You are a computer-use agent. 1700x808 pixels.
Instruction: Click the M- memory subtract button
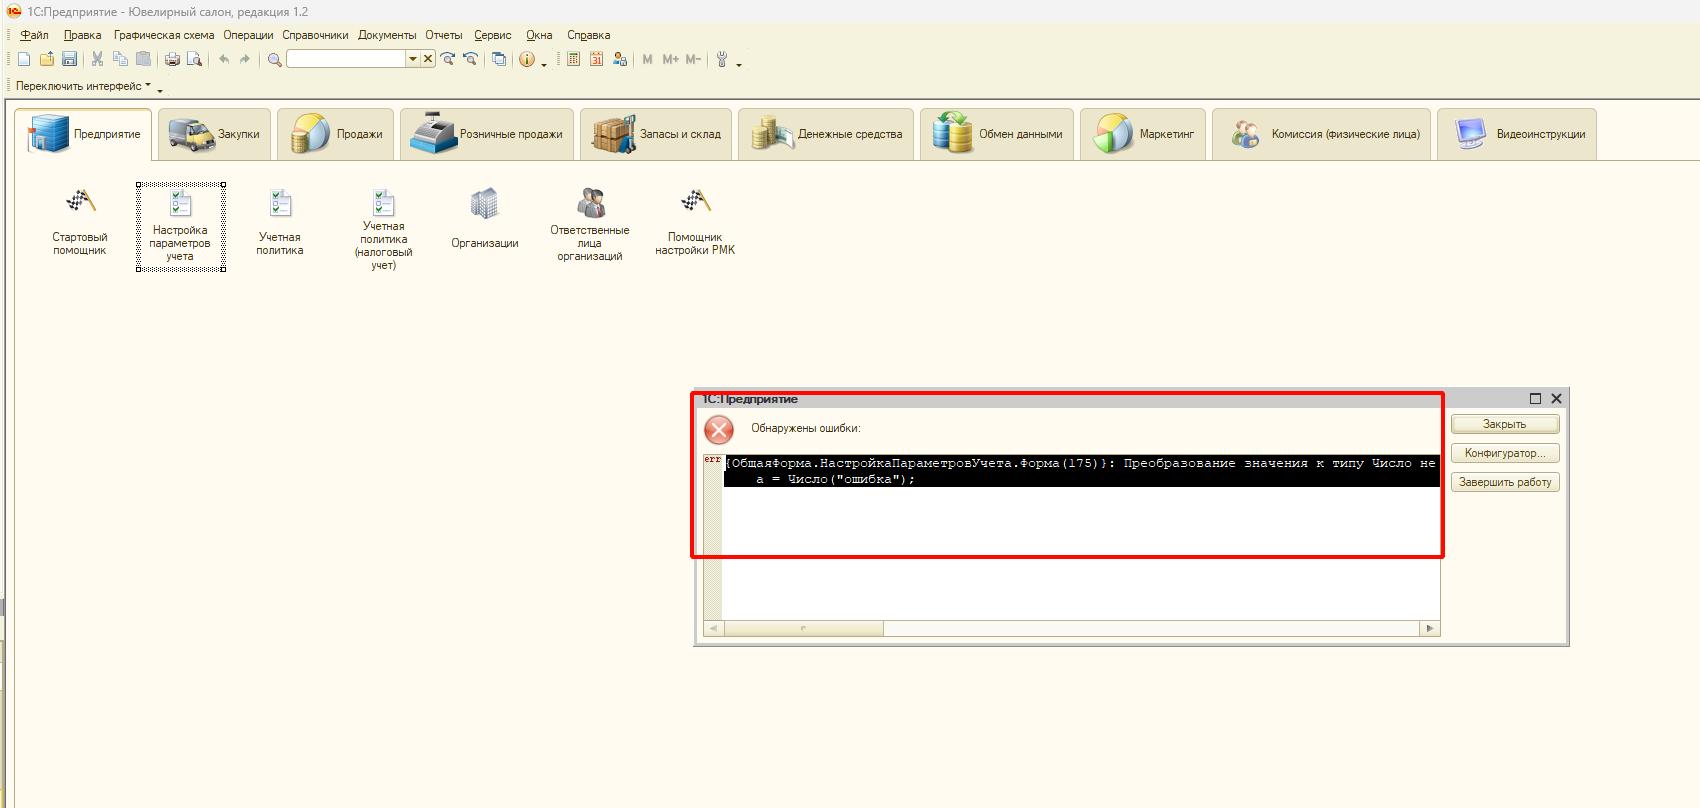pyautogui.click(x=693, y=59)
